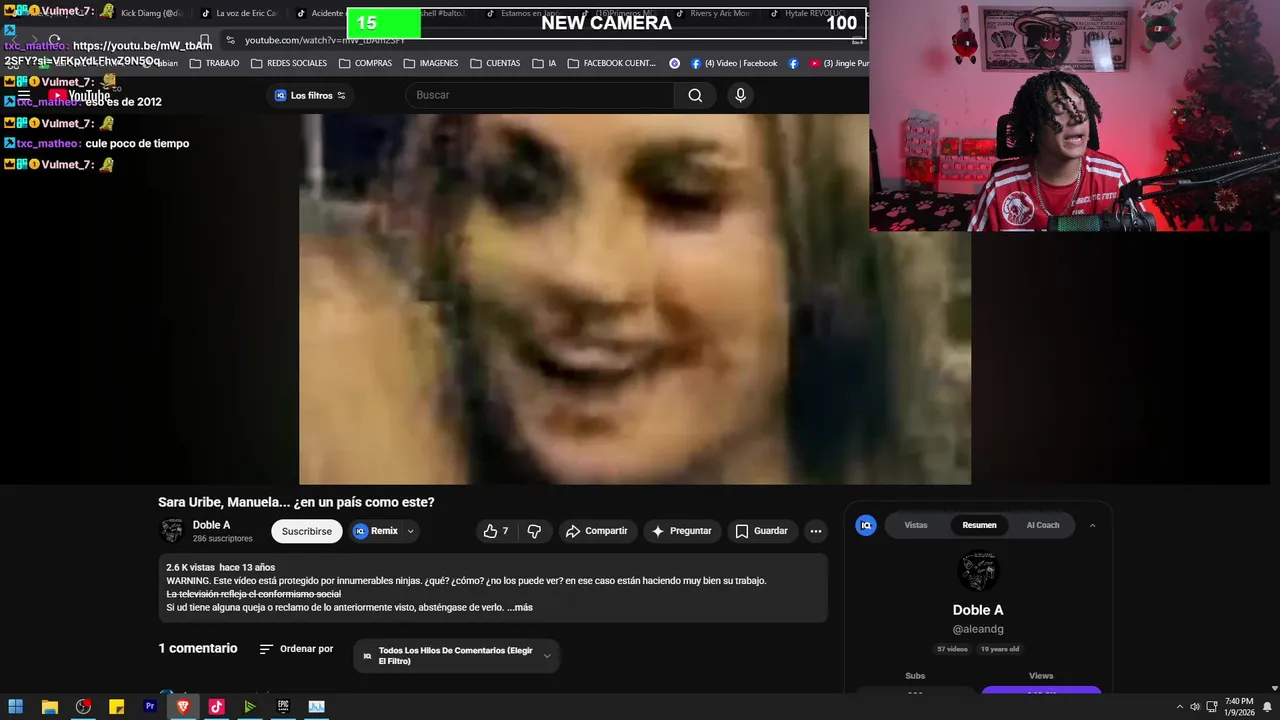Open Todos Los Hilos De Comentarios filter dropdown
1280x720 pixels.
(457, 656)
